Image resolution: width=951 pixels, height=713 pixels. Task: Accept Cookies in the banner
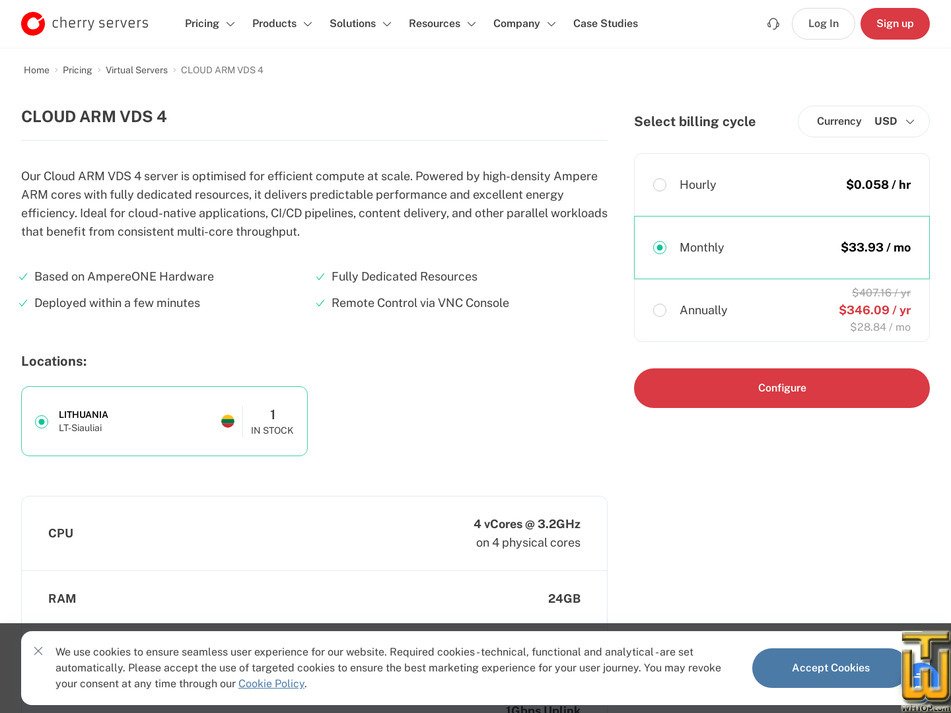pos(830,668)
